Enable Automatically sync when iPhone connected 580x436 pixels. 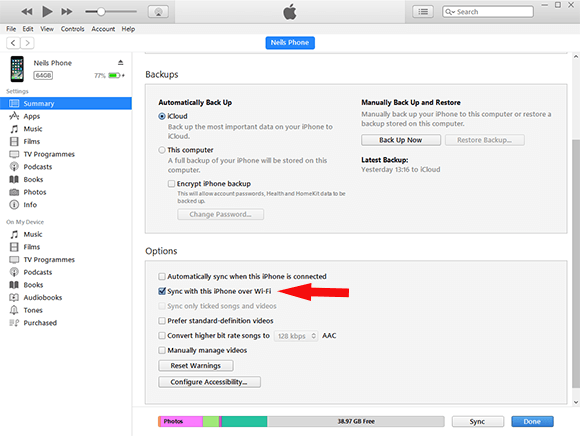coord(162,276)
